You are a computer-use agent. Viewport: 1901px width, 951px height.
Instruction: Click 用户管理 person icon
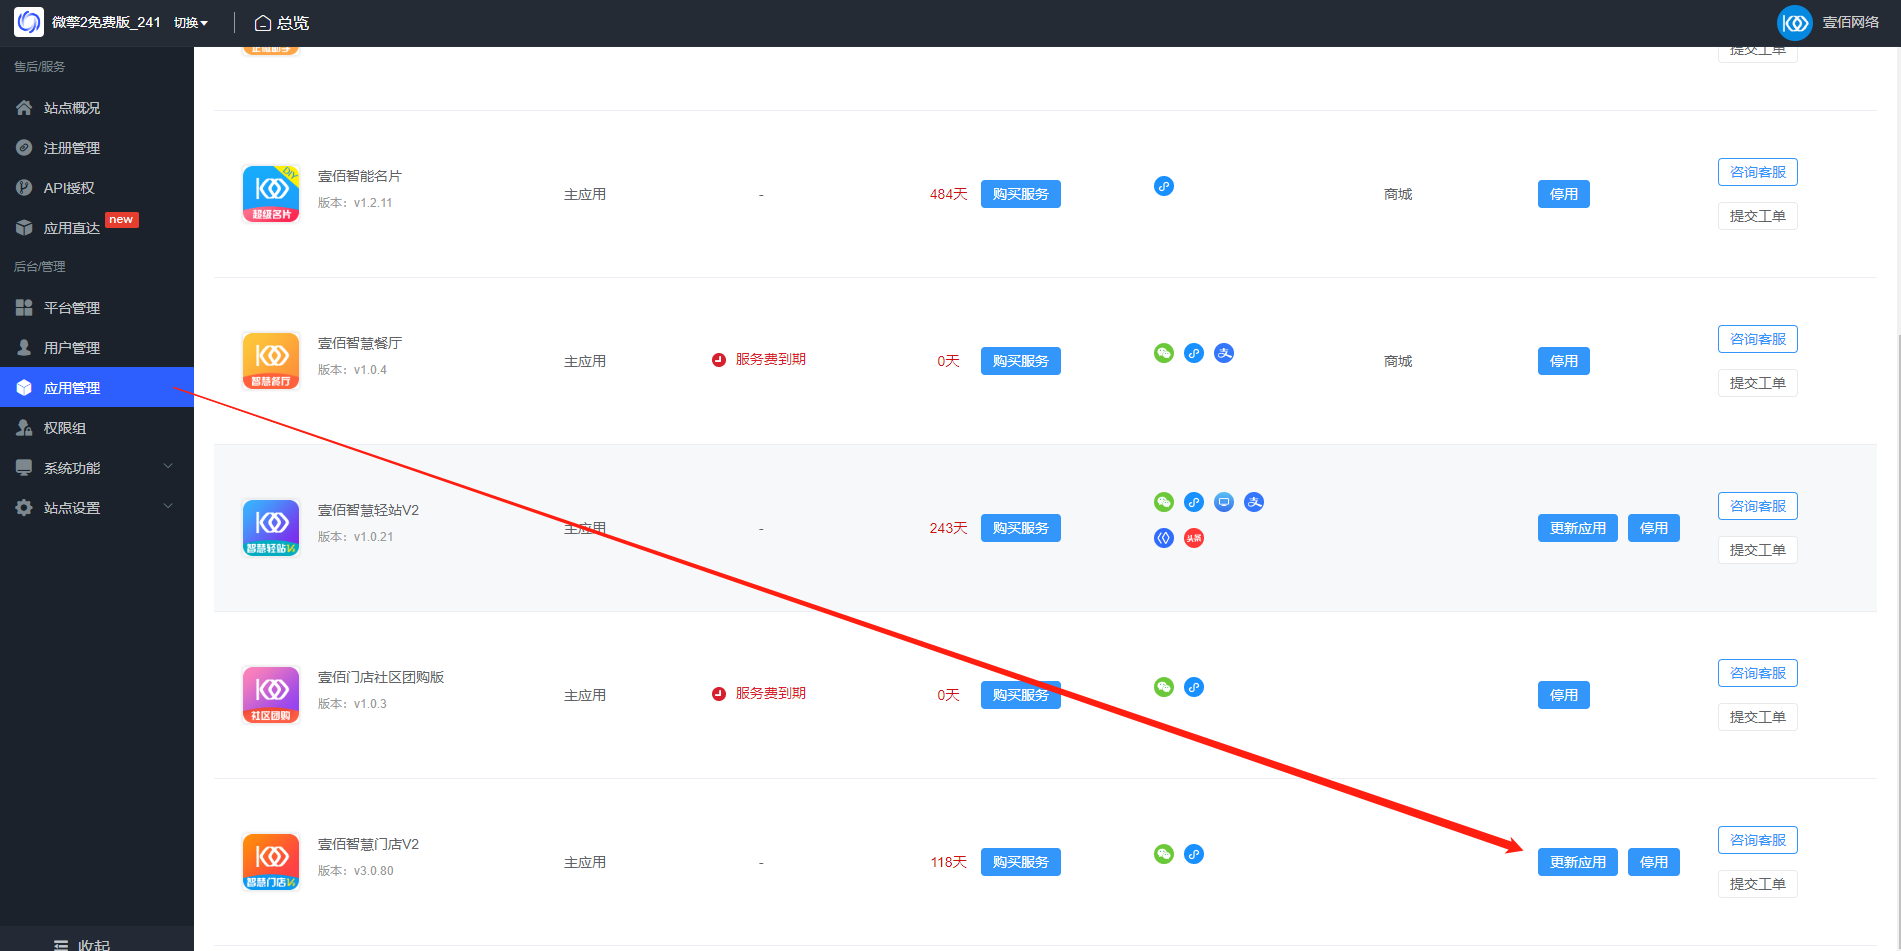pyautogui.click(x=24, y=347)
